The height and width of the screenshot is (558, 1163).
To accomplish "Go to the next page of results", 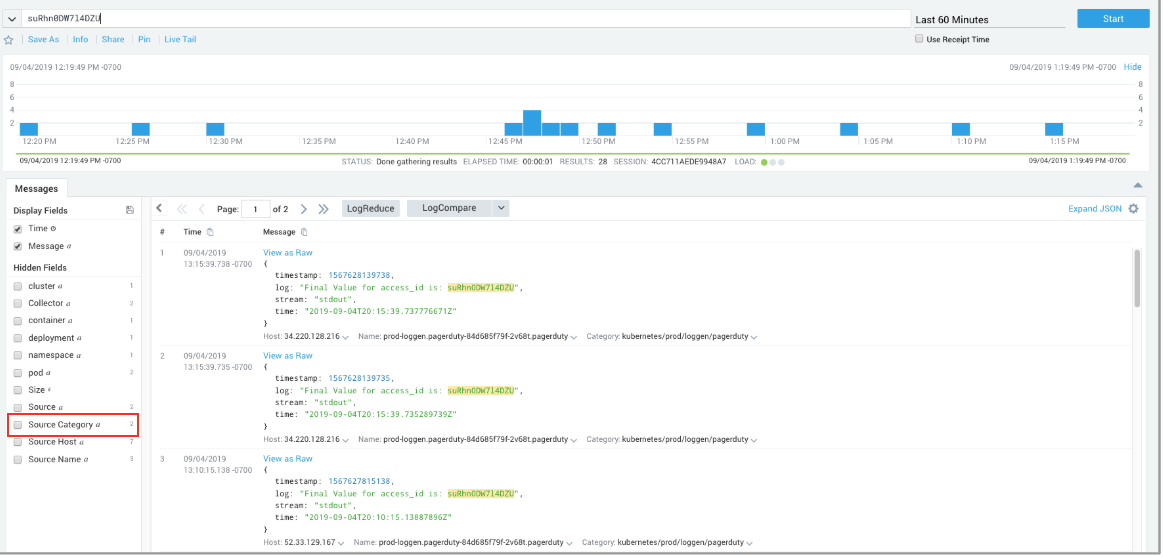I will coord(304,209).
